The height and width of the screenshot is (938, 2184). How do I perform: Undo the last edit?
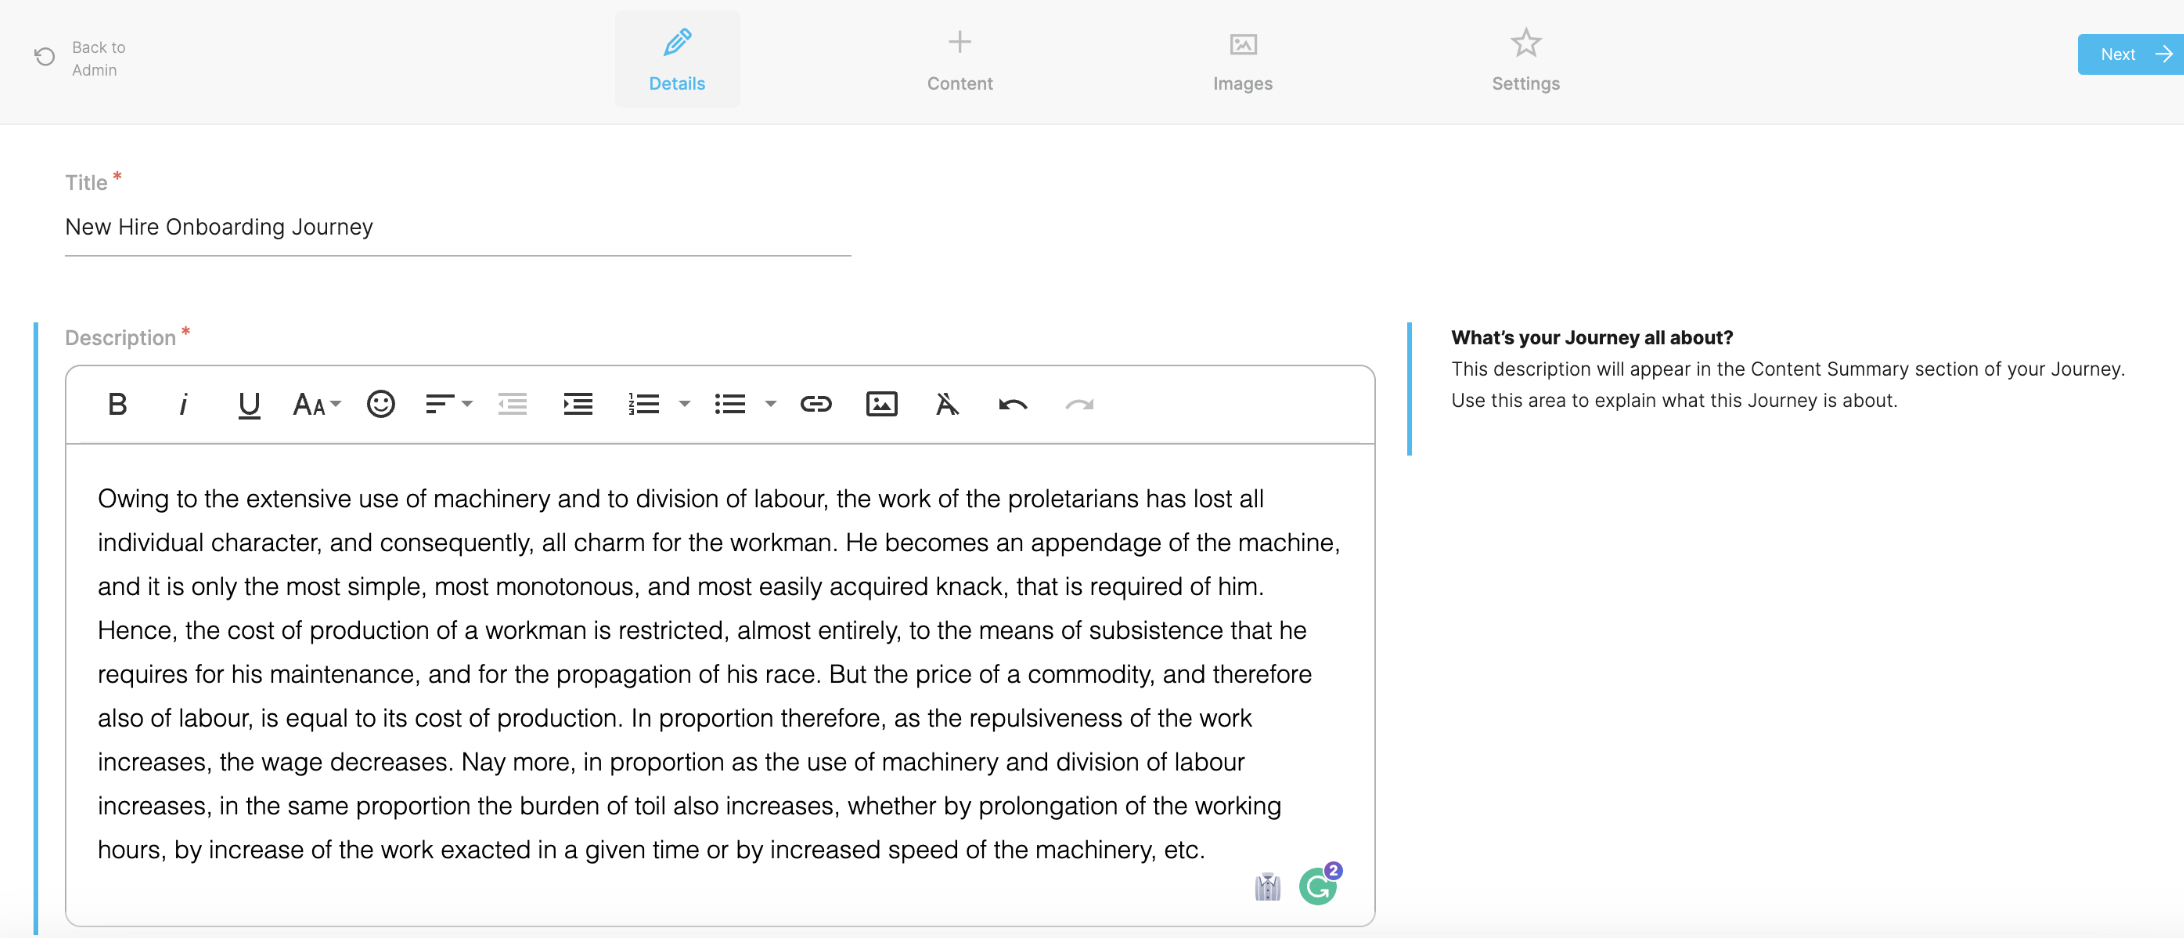coord(1013,404)
